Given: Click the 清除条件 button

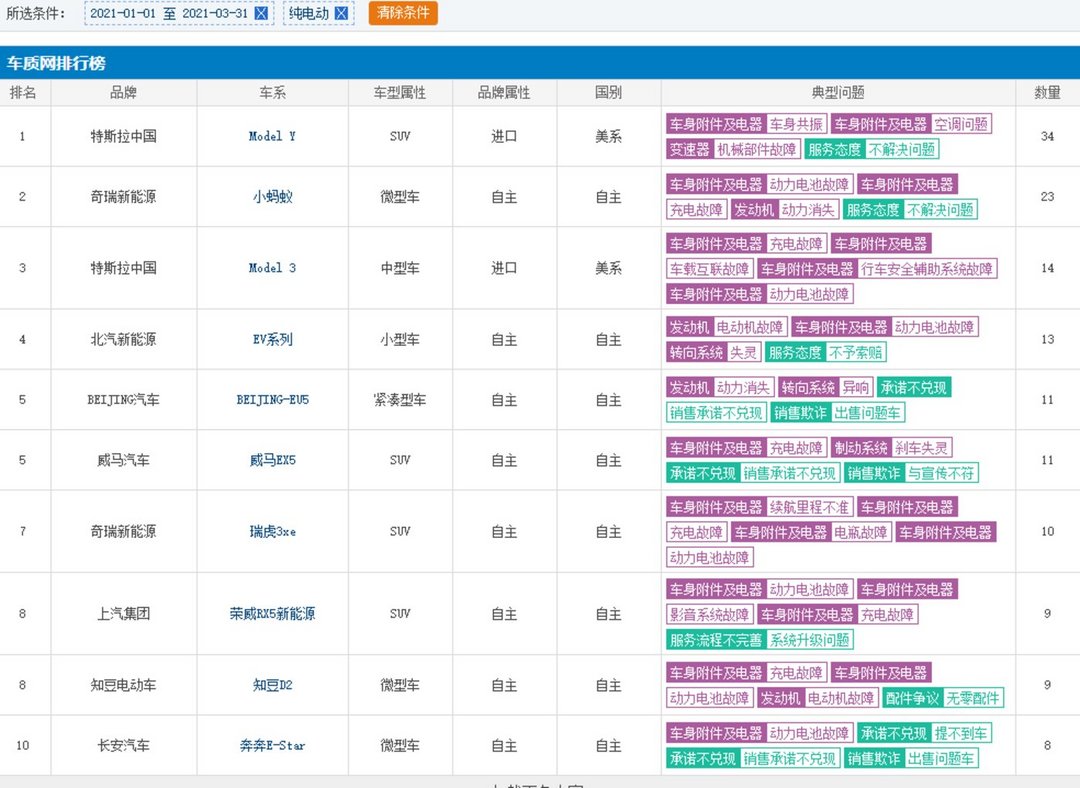Looking at the screenshot, I should [403, 13].
